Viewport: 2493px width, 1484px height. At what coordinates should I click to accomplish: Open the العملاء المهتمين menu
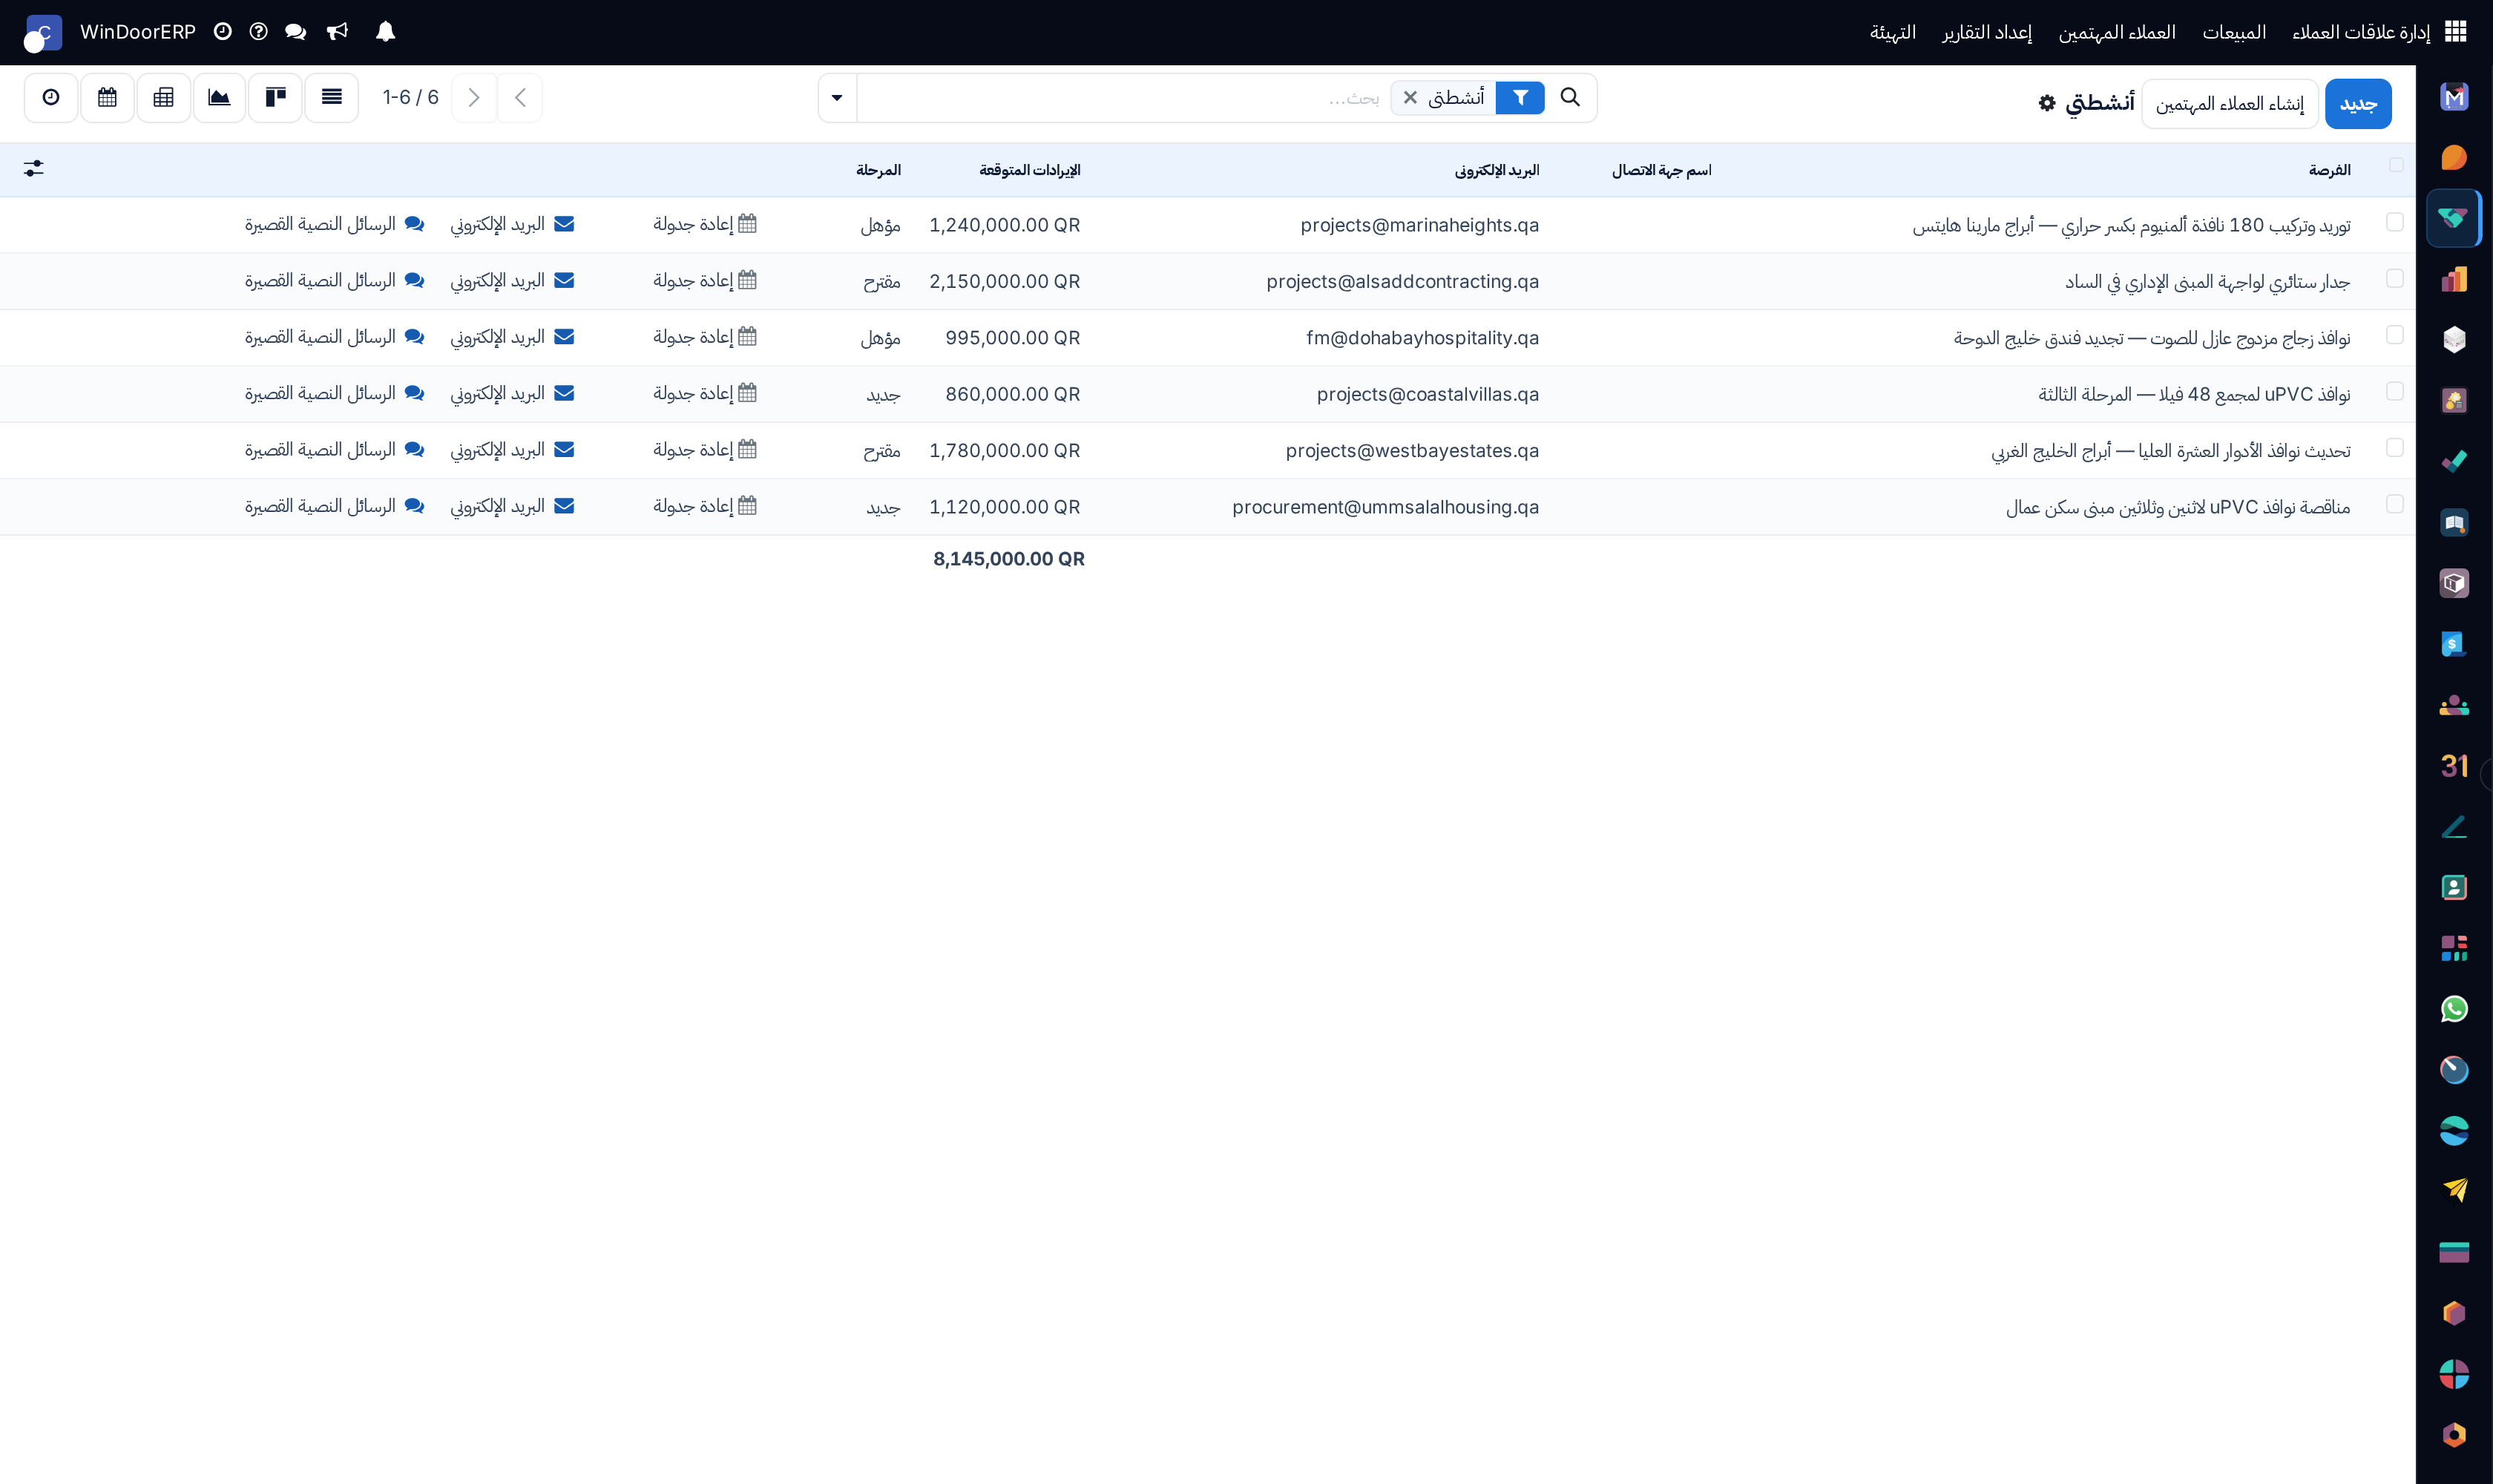click(x=2117, y=32)
